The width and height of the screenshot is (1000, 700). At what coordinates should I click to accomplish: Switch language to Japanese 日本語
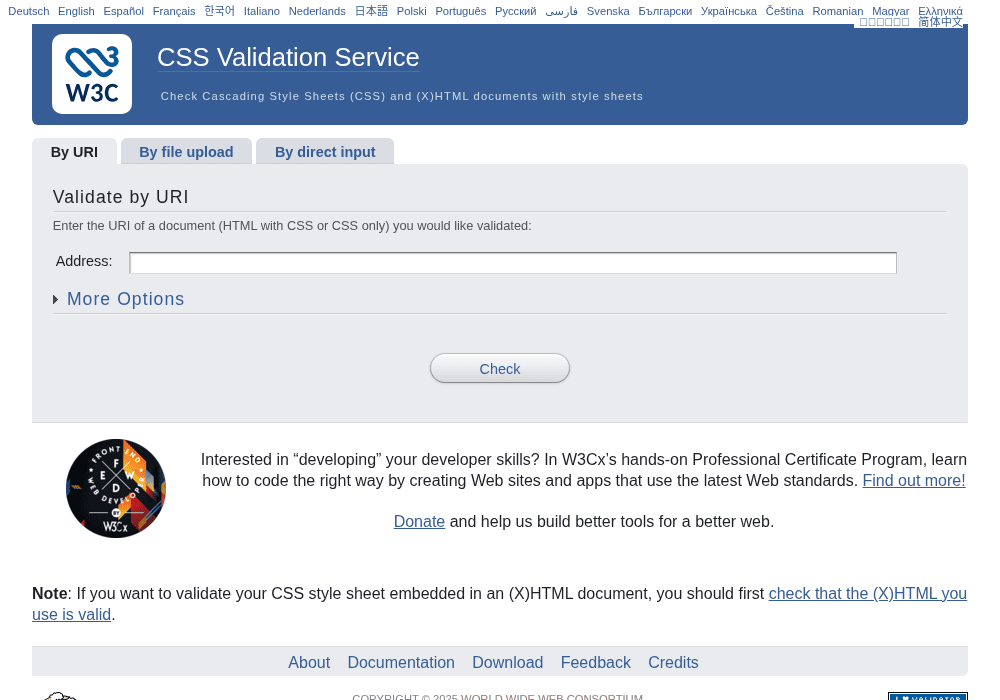point(371,11)
